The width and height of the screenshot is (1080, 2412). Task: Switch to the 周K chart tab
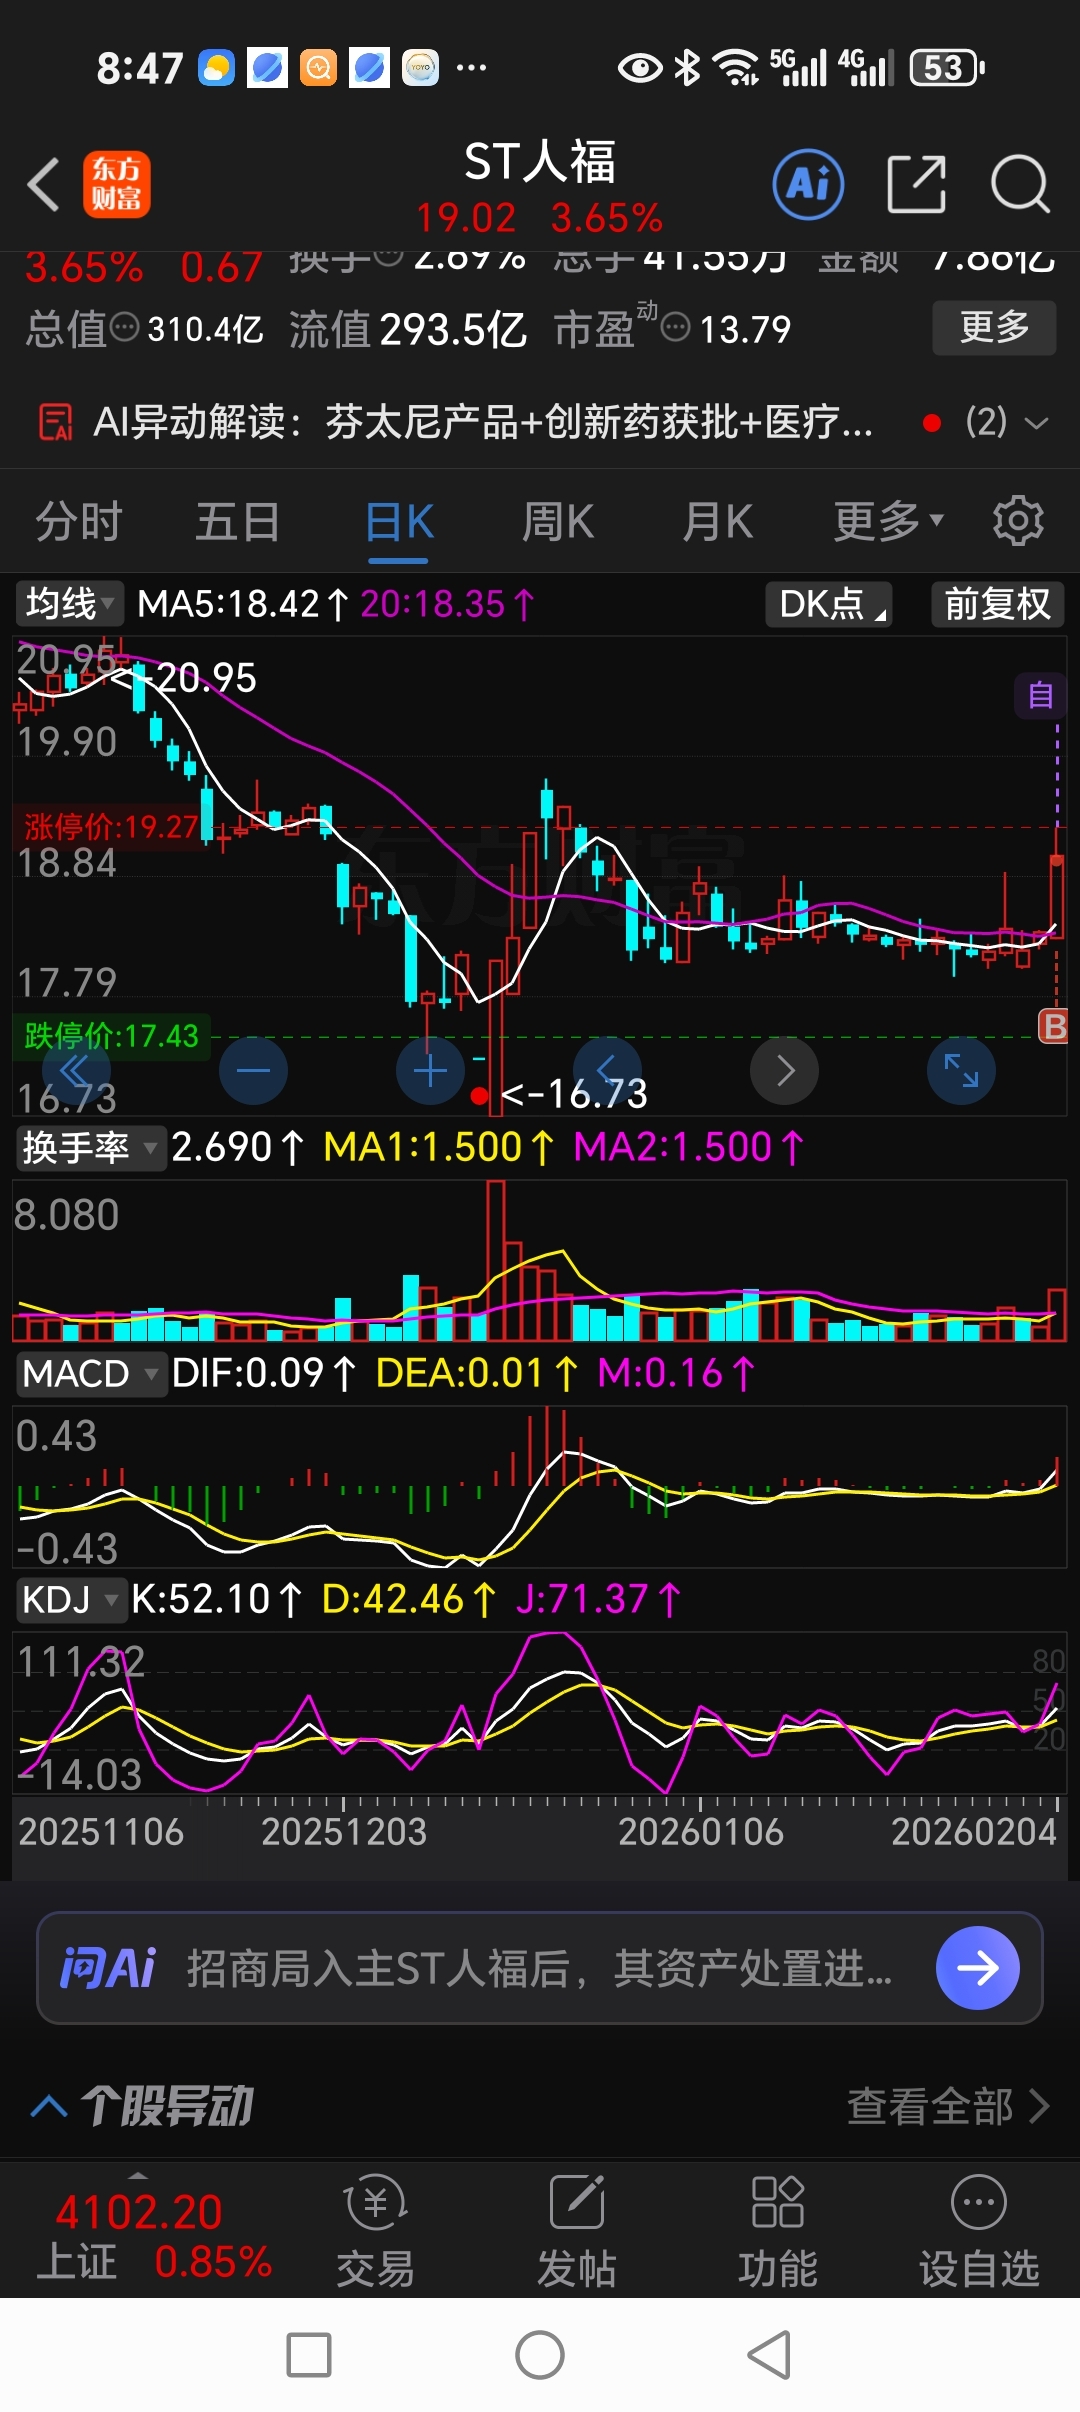pos(558,521)
